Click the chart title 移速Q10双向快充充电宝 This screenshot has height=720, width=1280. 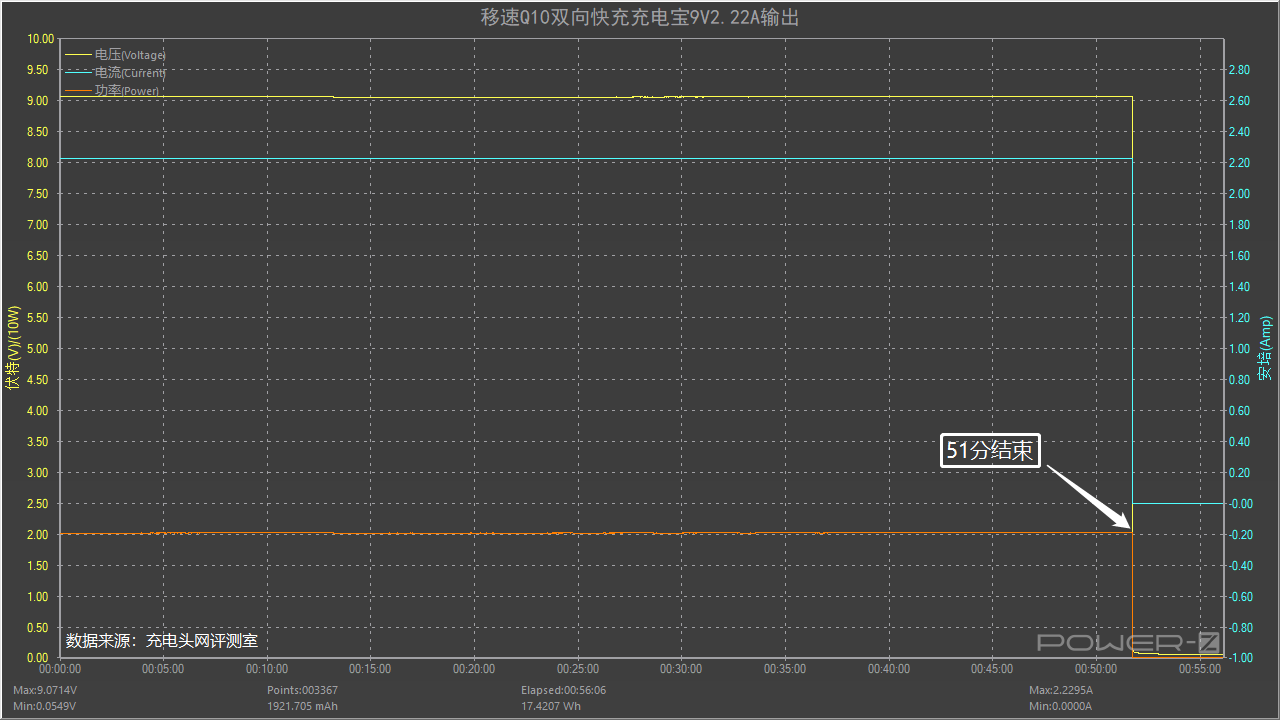click(640, 18)
